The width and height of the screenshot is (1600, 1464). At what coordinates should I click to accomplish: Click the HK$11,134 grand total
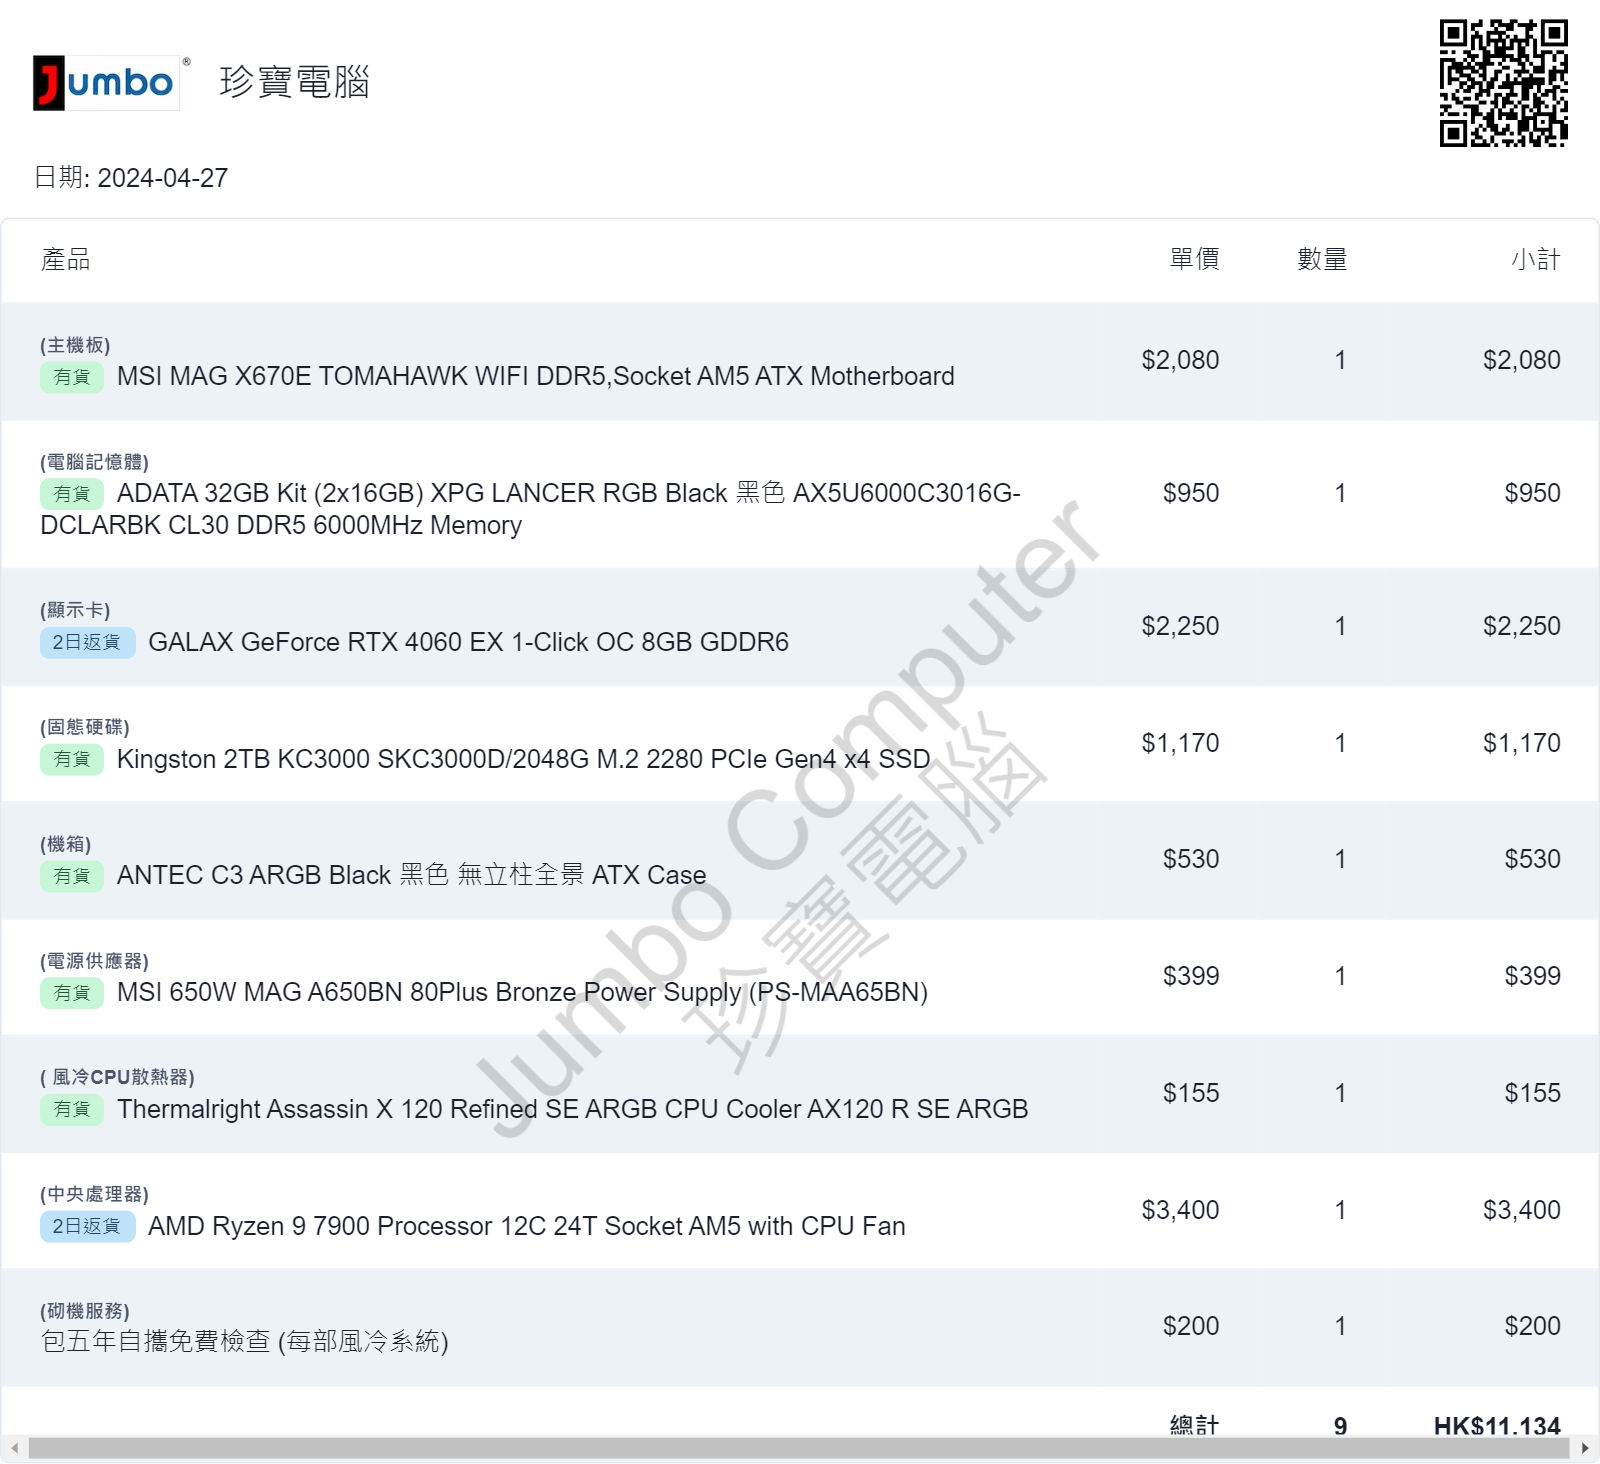coord(1497,1426)
